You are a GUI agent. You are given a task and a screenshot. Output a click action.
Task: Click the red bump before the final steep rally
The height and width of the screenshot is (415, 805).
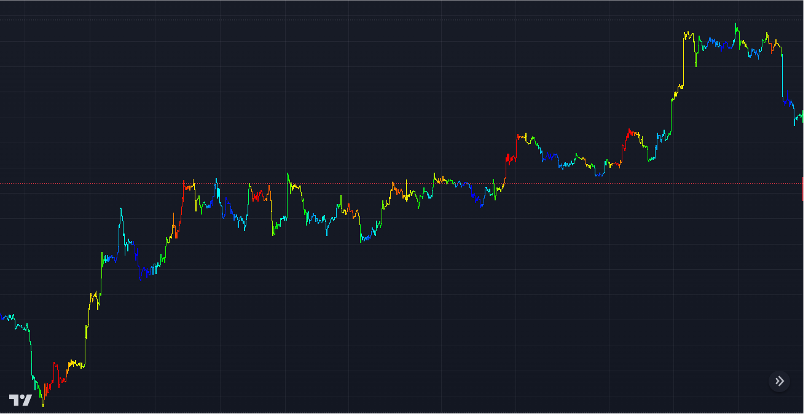point(630,133)
